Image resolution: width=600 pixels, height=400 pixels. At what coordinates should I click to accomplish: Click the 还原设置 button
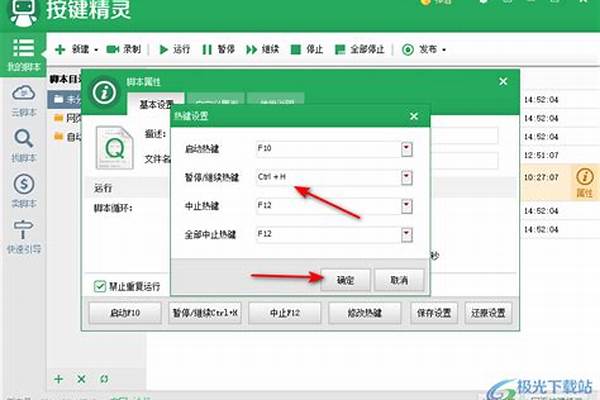click(x=488, y=313)
